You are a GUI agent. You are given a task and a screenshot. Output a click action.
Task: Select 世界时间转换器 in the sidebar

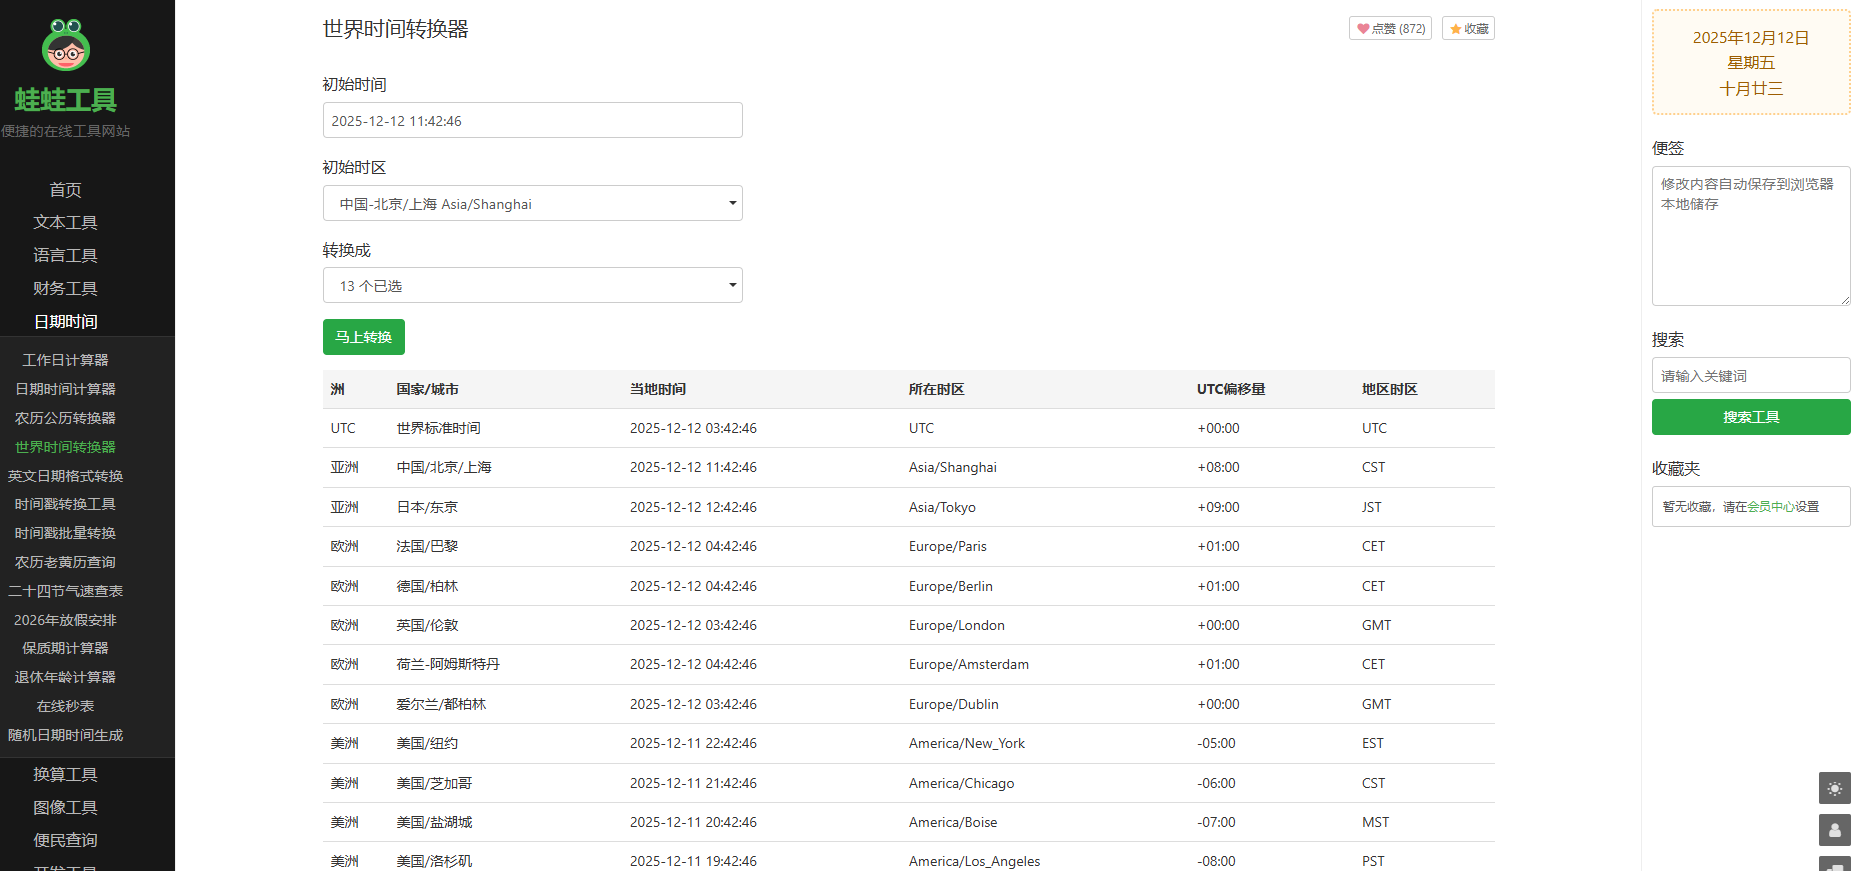(x=66, y=447)
